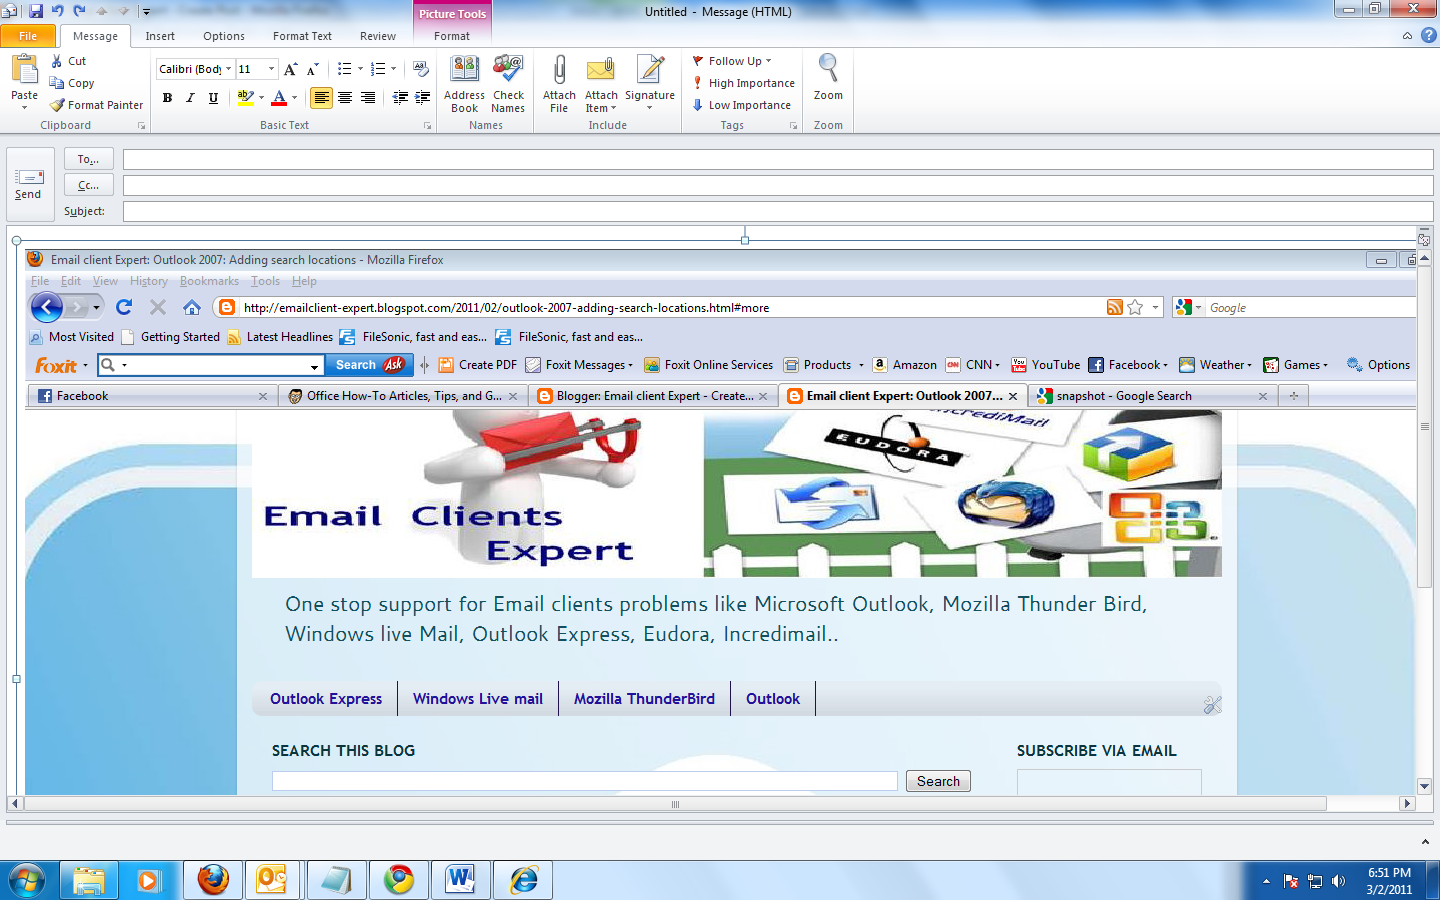Click bookmark star in Firefox address bar
Viewport: 1440px width, 900px height.
tap(1135, 307)
